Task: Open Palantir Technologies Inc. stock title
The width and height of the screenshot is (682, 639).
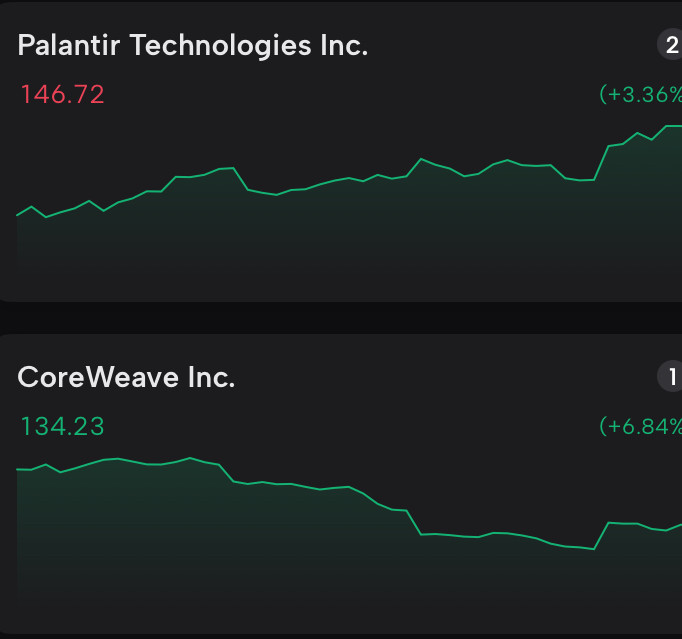Action: pyautogui.click(x=193, y=45)
